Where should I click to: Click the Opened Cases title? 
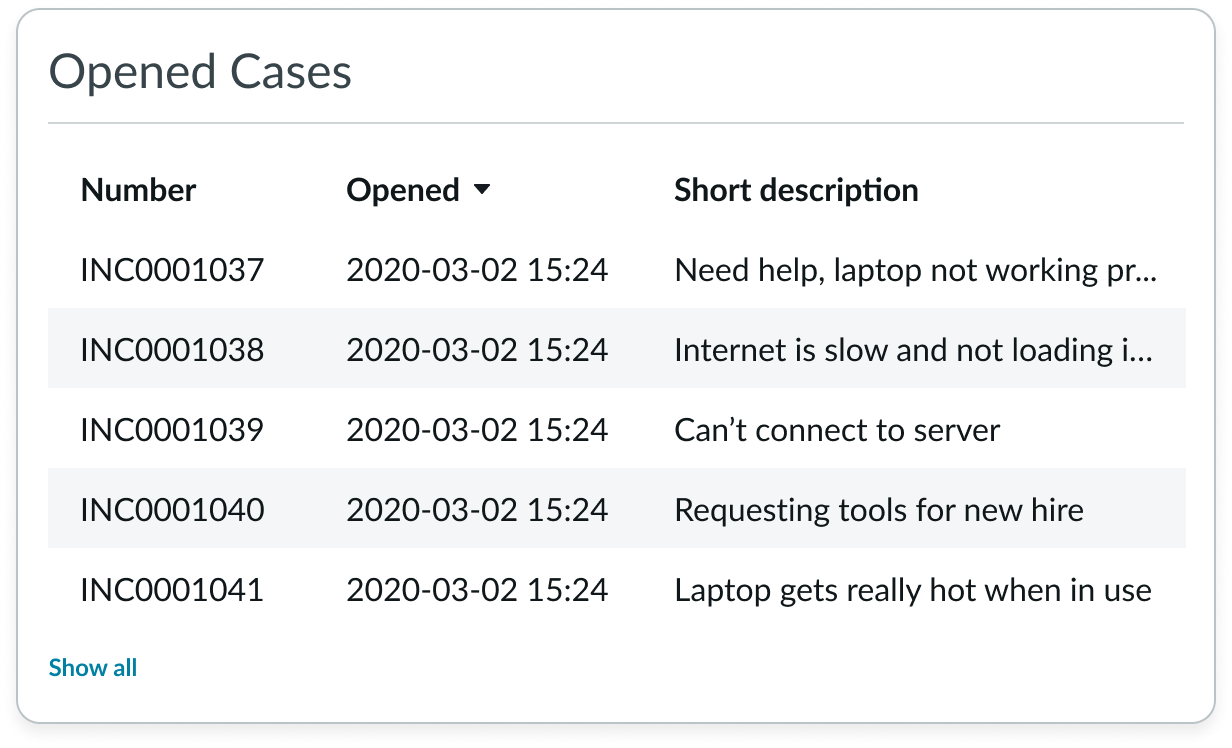tap(200, 73)
